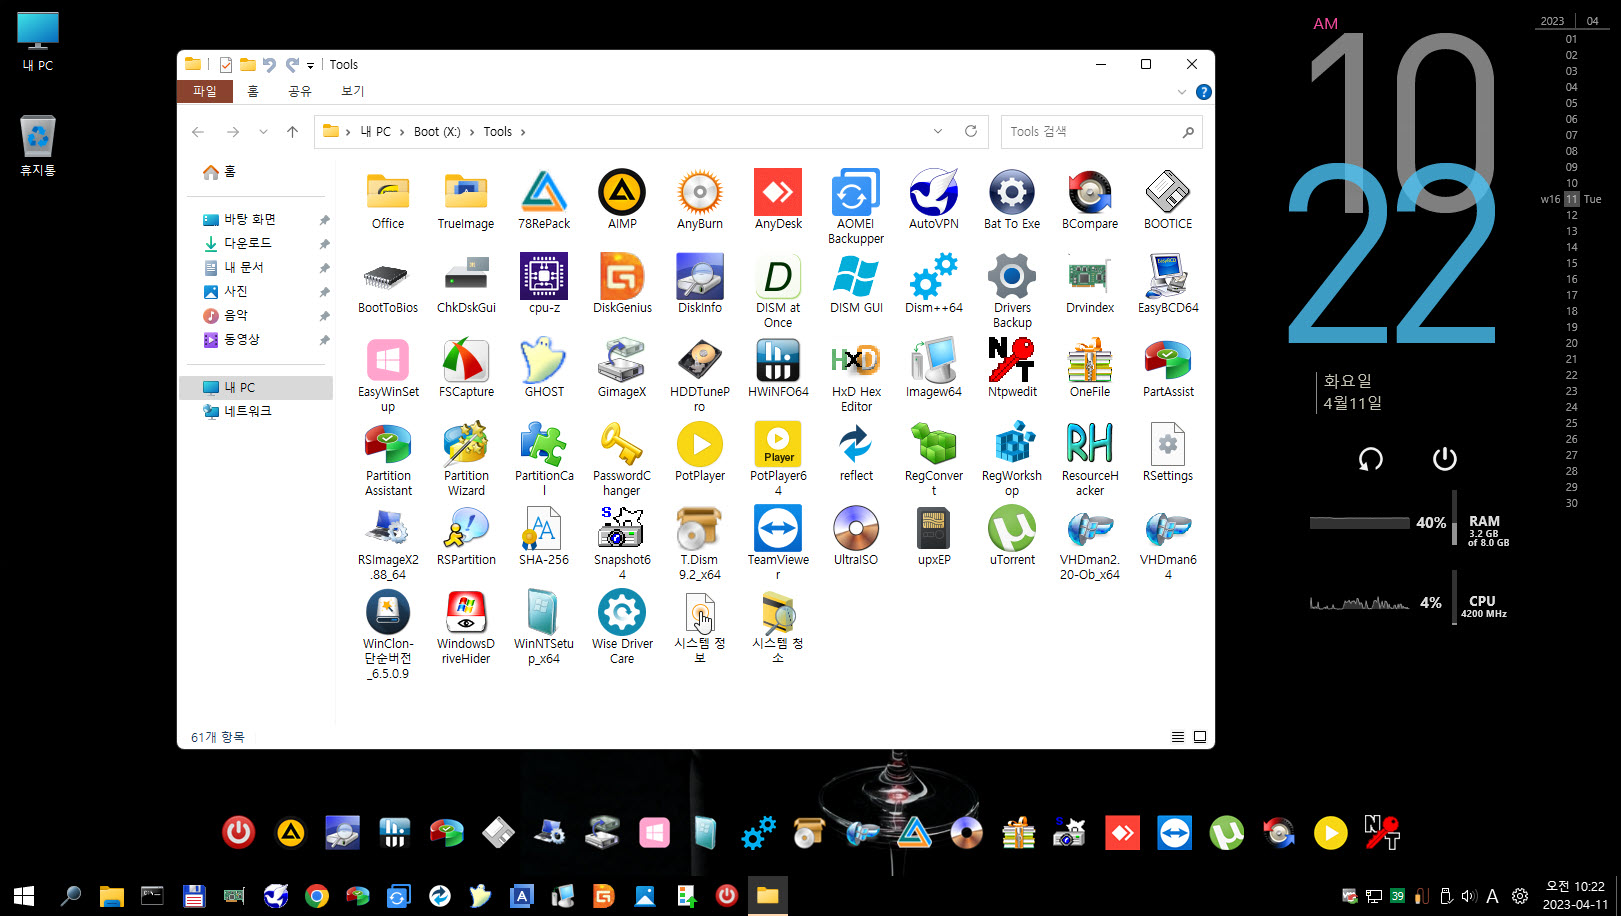The height and width of the screenshot is (916, 1621).
Task: Launch uTorrent from the dock
Action: tap(1227, 832)
